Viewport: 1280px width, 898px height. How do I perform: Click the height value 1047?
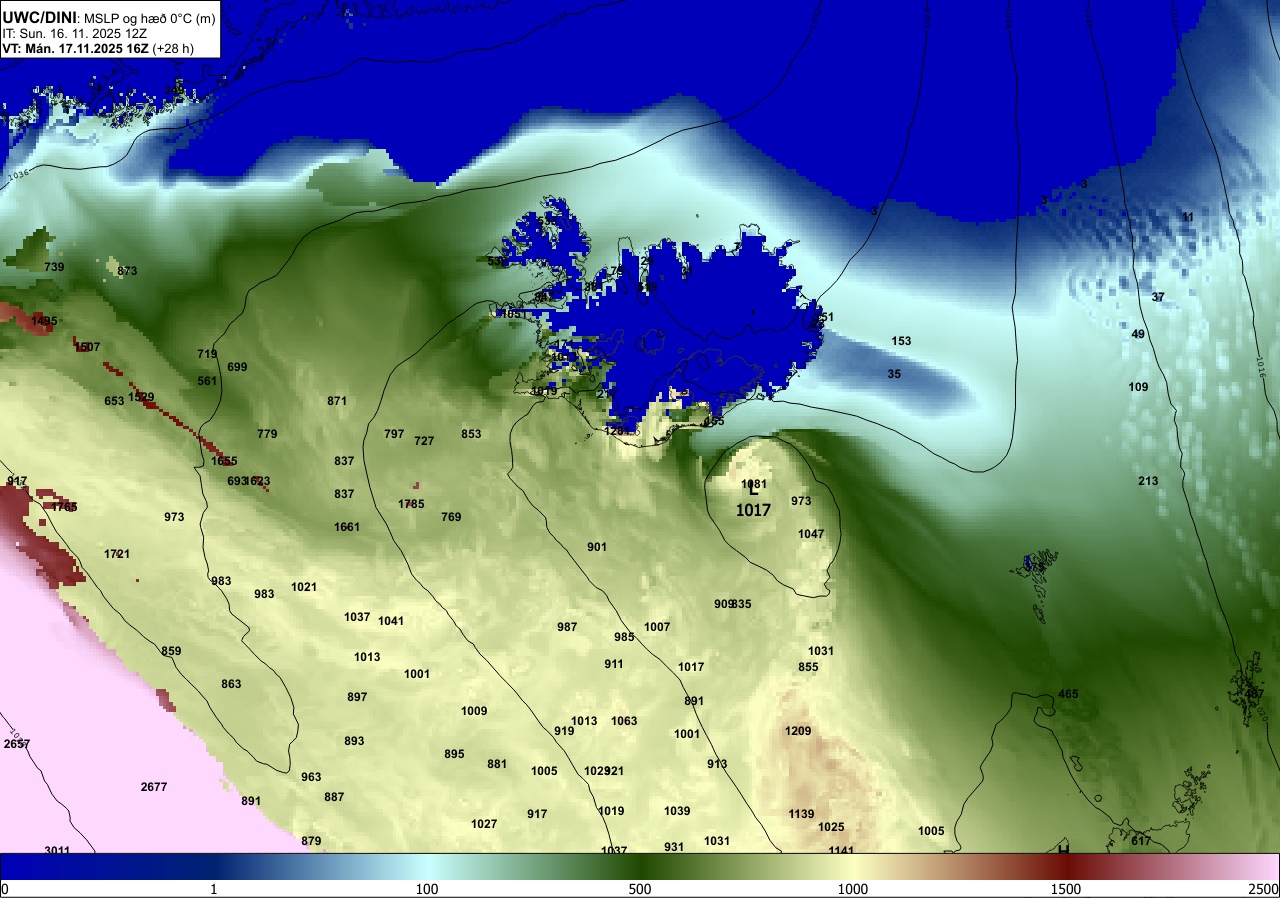(811, 534)
